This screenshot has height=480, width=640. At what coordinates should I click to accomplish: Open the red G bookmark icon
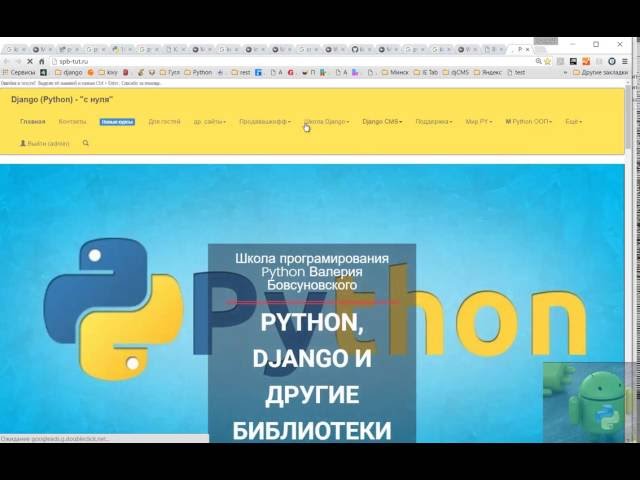(x=291, y=72)
